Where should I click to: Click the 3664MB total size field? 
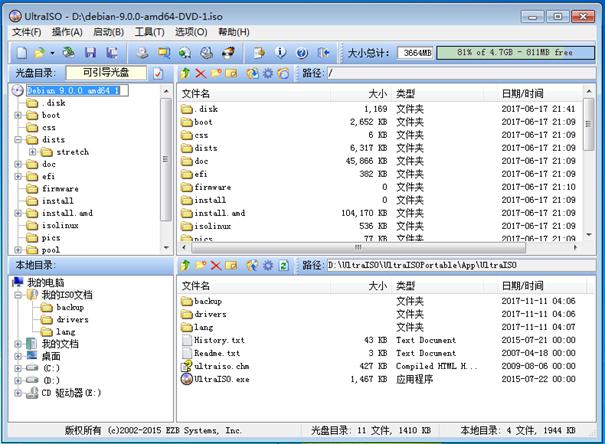415,53
